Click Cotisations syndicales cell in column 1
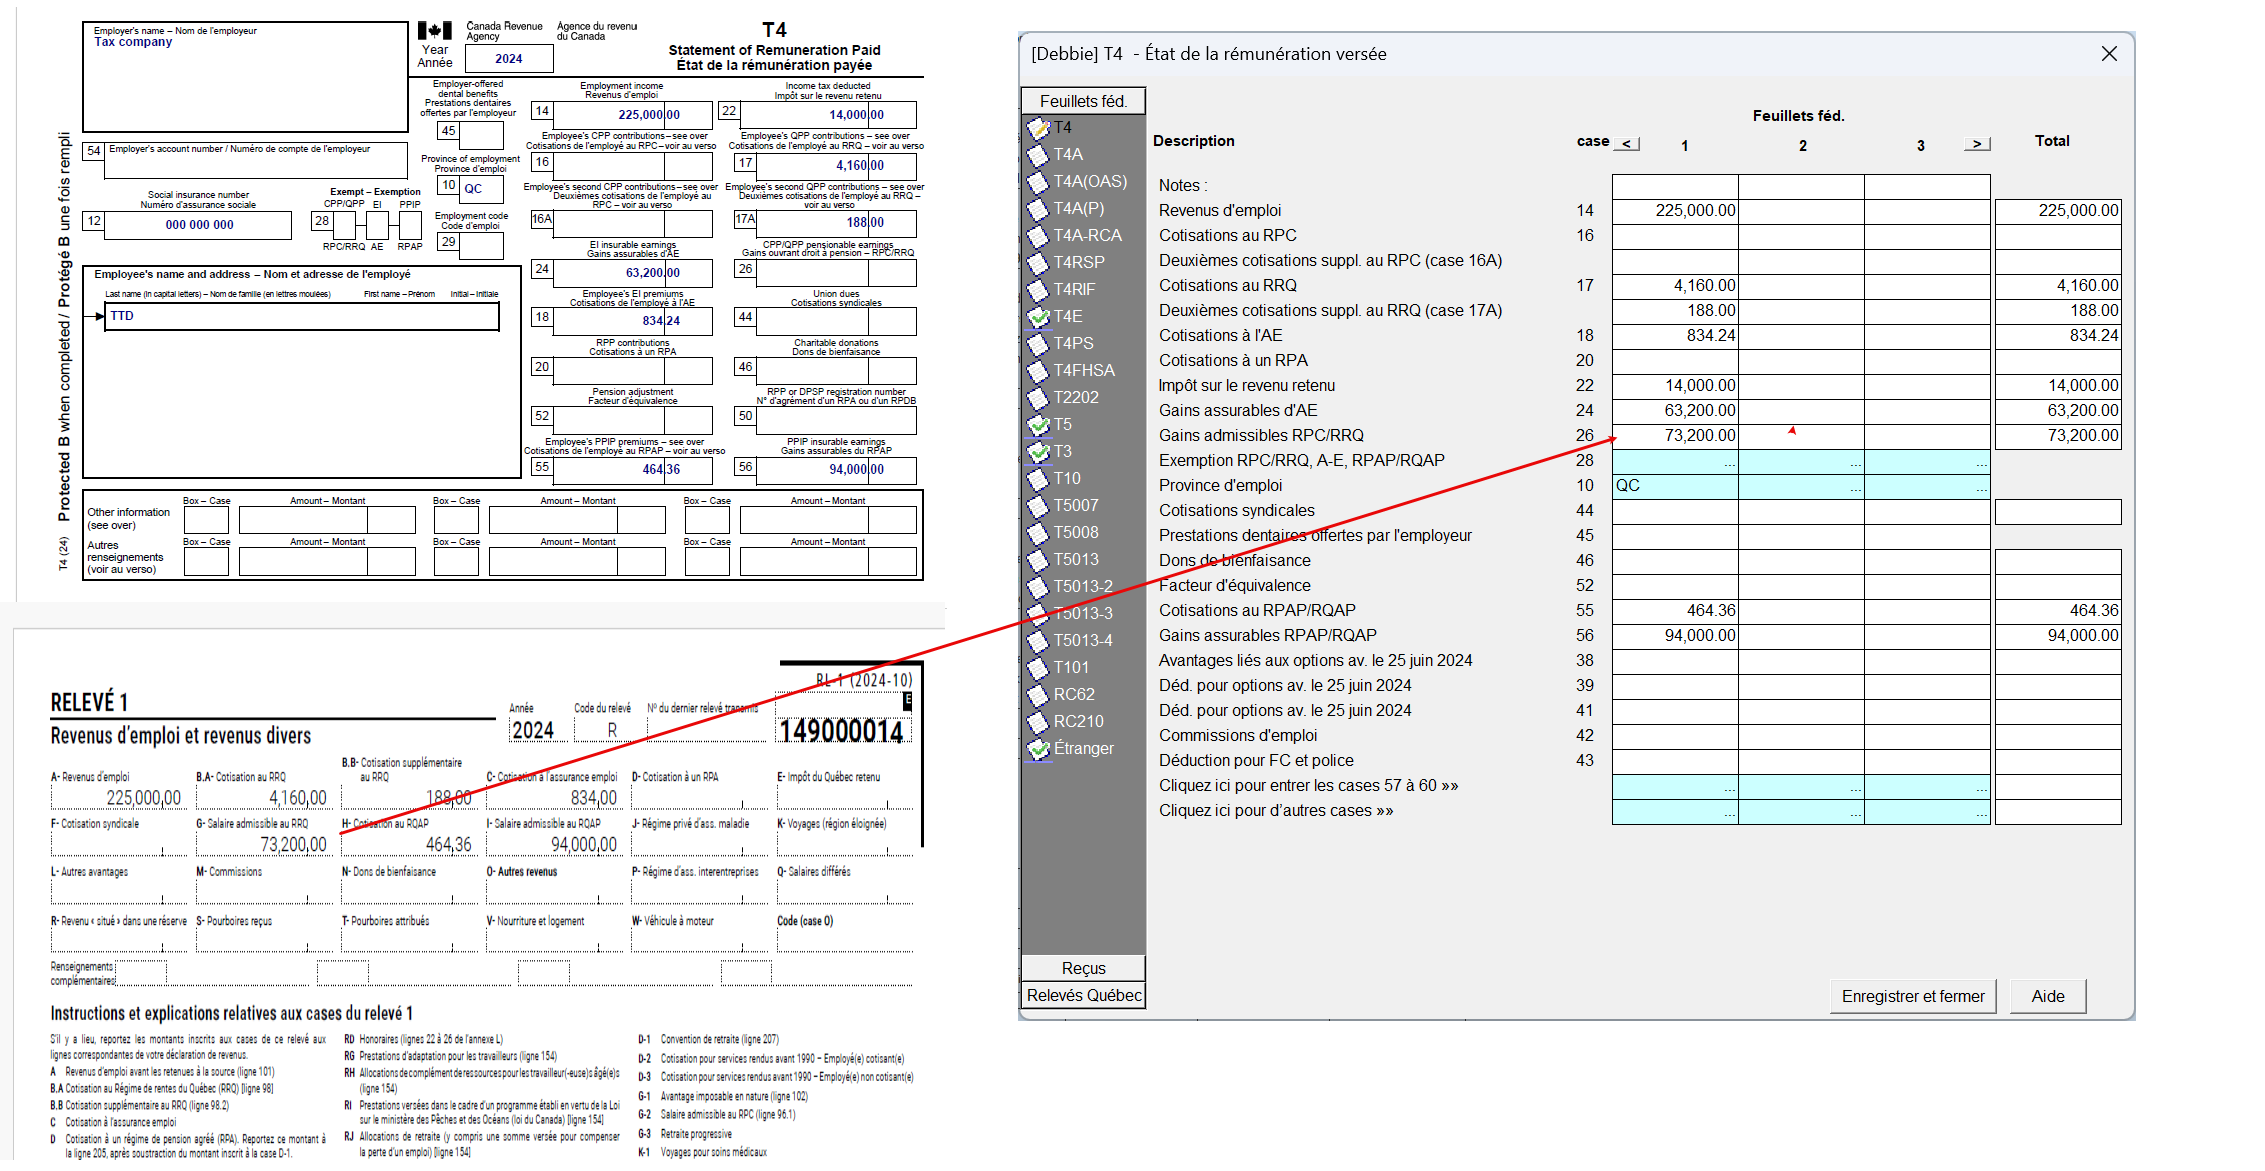This screenshot has height=1171, width=2265. pos(1675,511)
